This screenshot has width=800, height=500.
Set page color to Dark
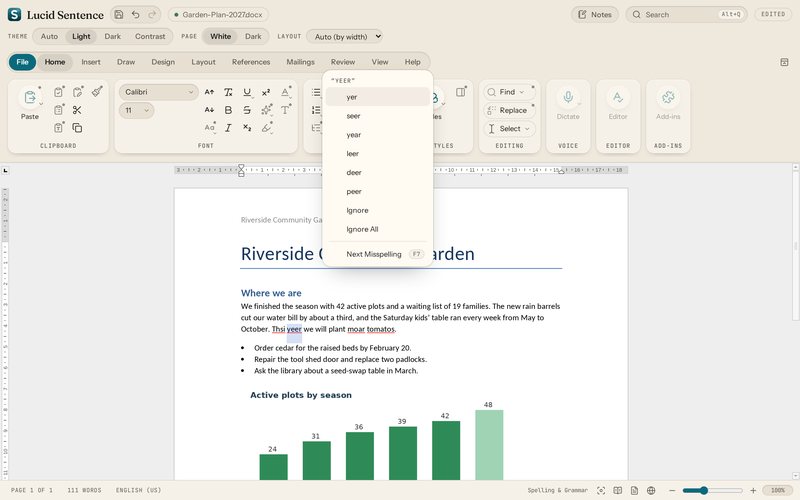[x=253, y=36]
